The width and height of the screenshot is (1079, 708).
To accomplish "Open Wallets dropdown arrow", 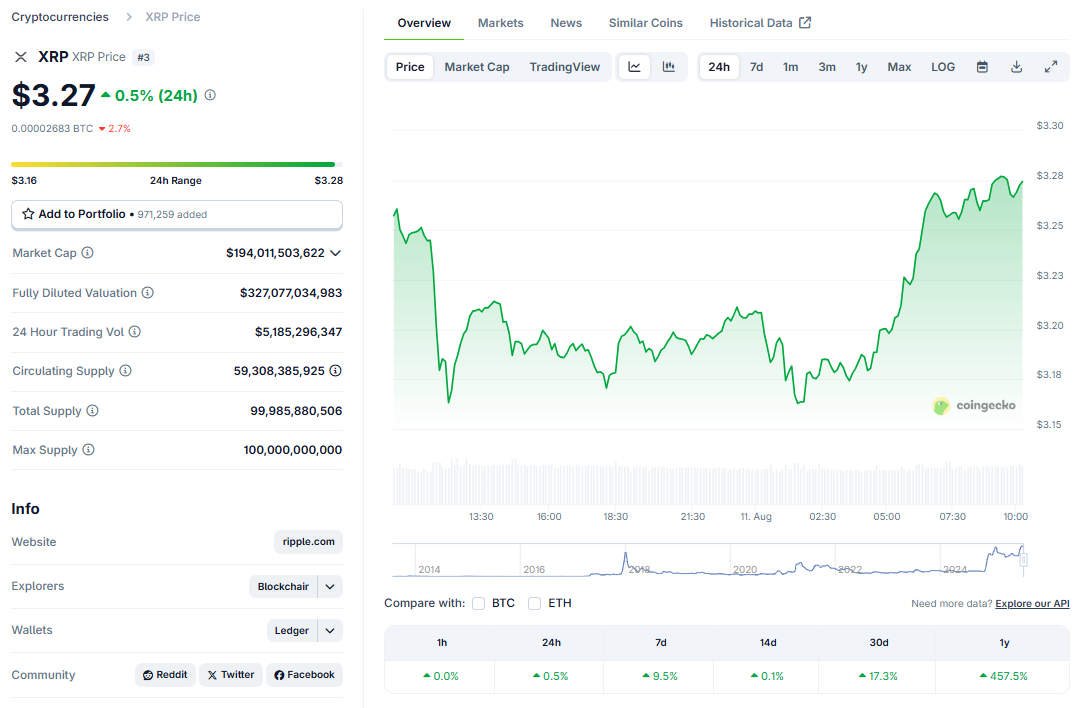I will (330, 631).
